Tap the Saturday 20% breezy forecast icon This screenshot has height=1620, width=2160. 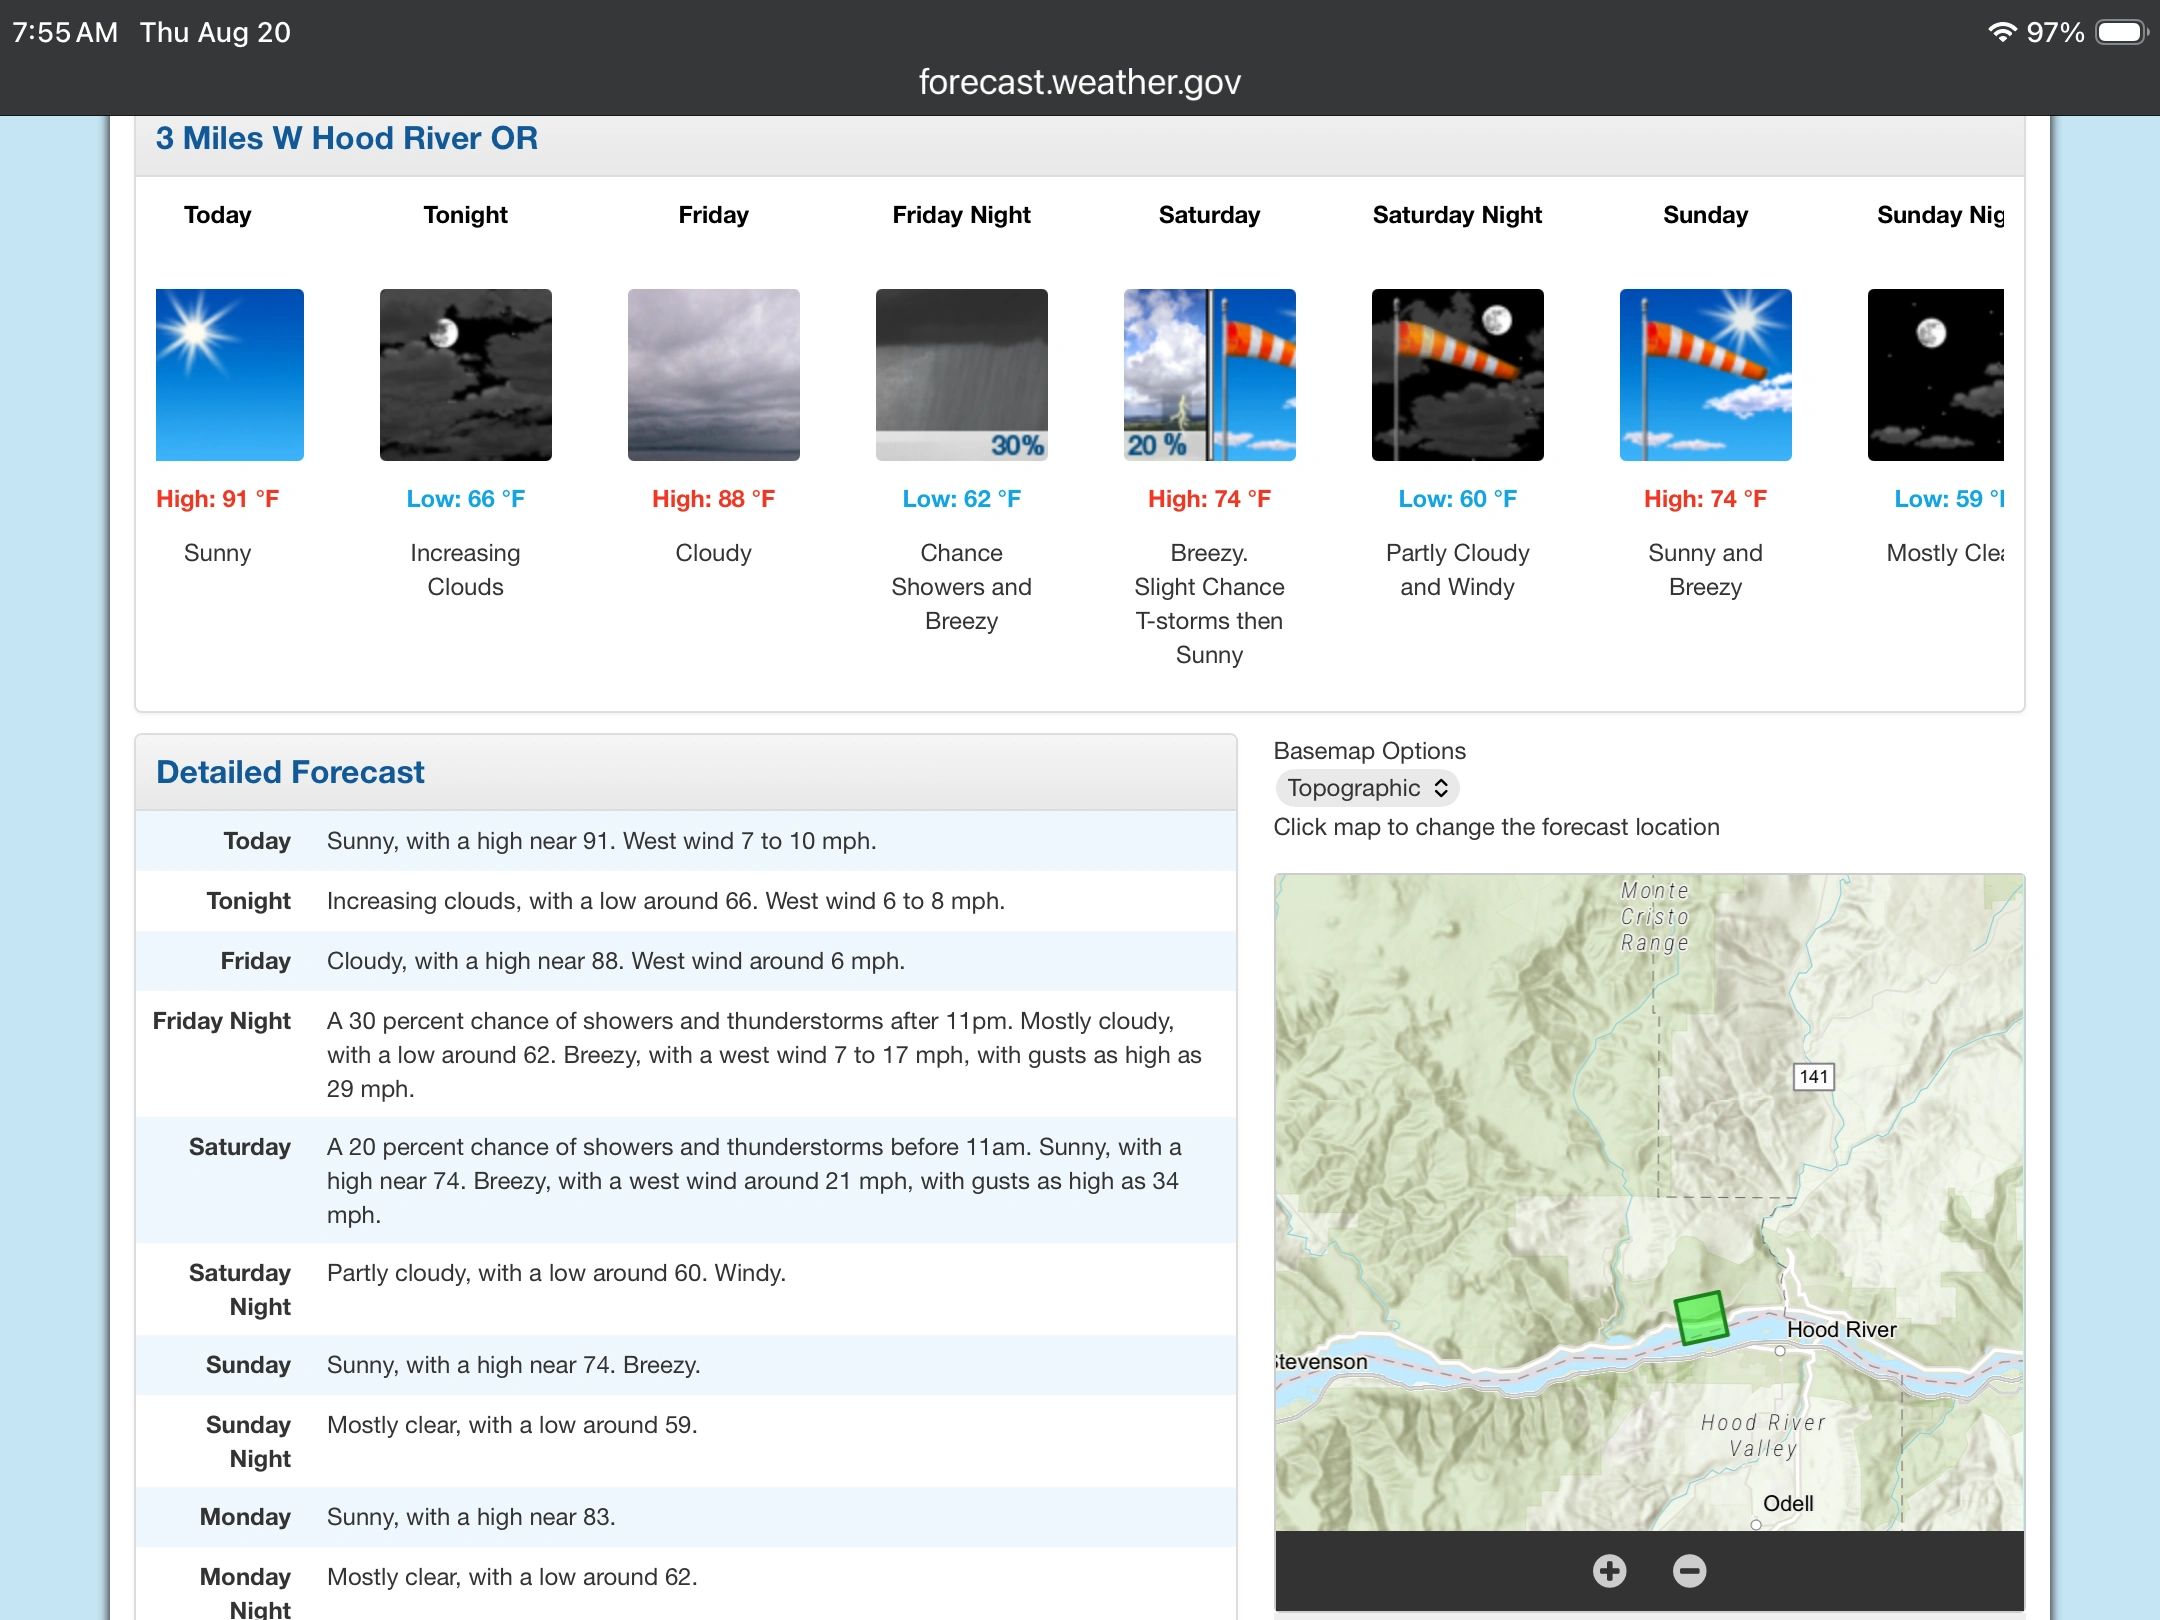pyautogui.click(x=1210, y=375)
